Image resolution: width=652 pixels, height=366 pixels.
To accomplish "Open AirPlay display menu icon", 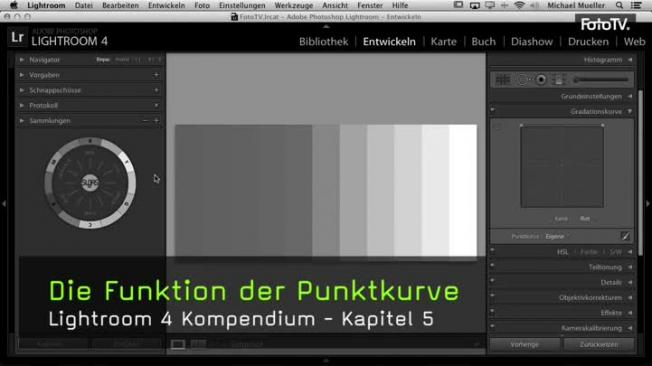I will [474, 5].
